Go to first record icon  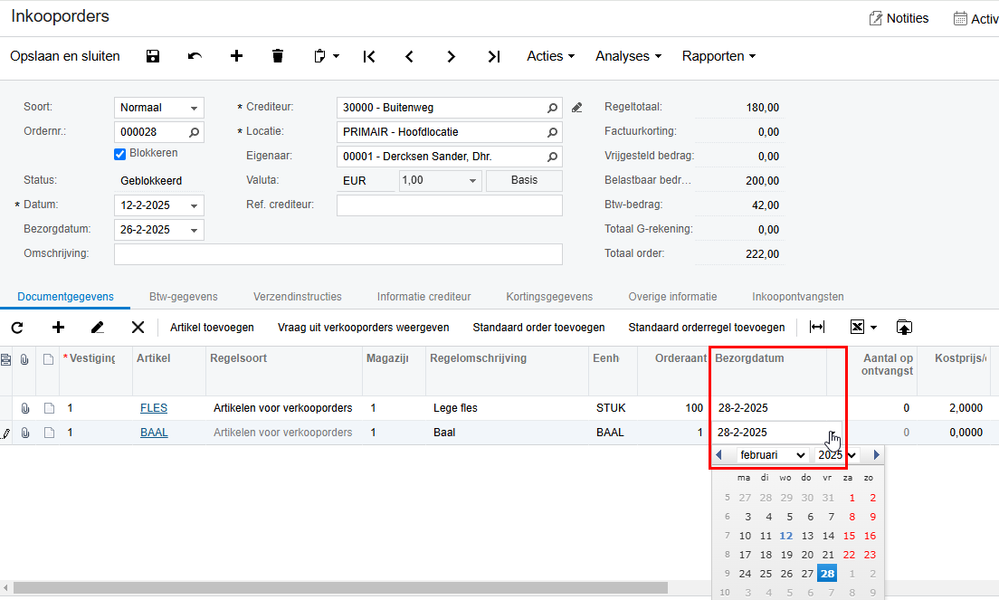369,57
